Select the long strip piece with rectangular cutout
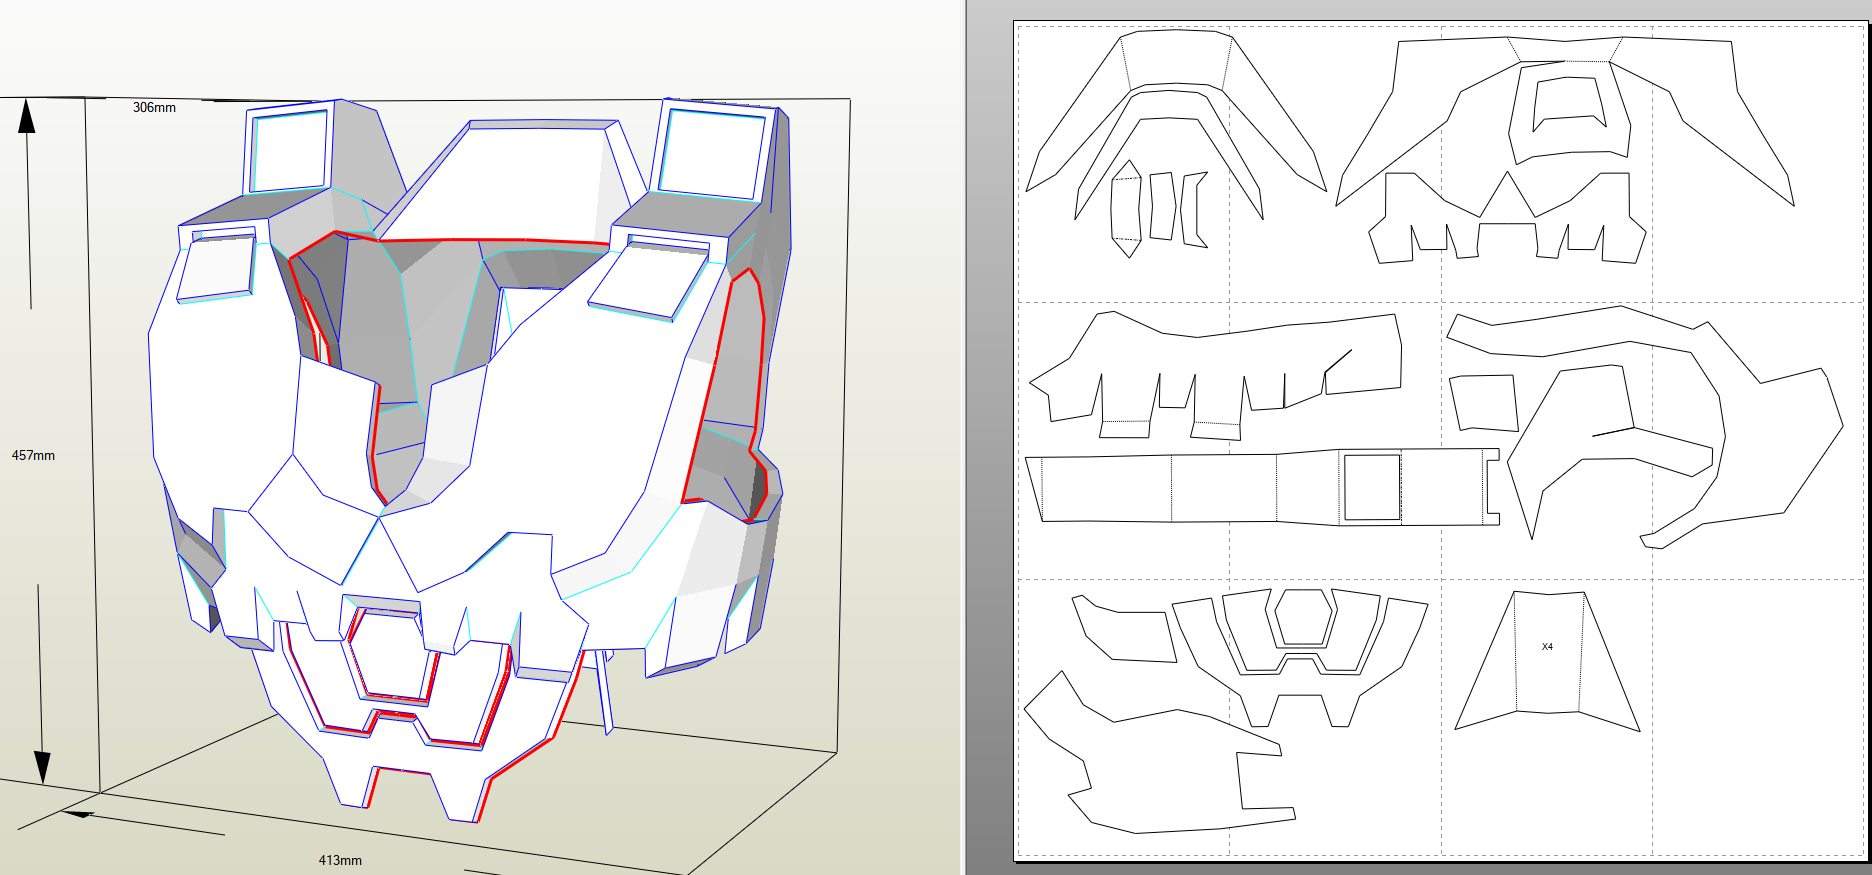Image resolution: width=1872 pixels, height=875 pixels. coord(1262,487)
